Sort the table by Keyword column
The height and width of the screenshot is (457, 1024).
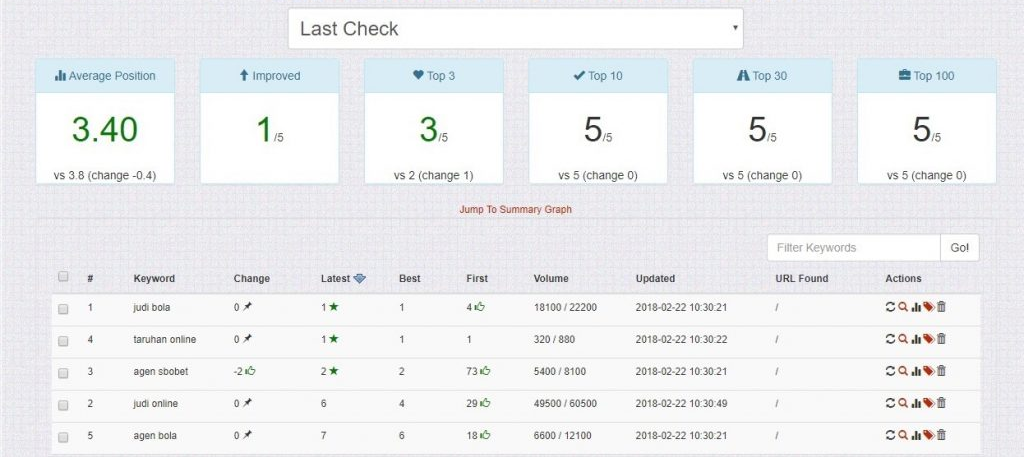(154, 278)
